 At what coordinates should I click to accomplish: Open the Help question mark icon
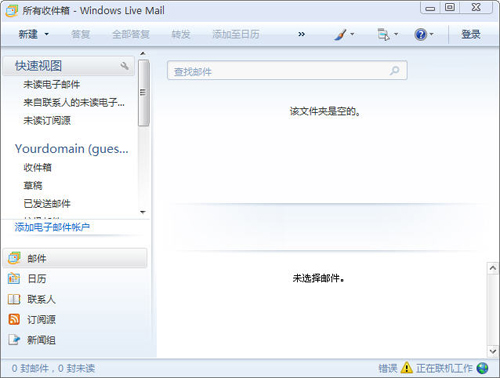click(x=421, y=34)
